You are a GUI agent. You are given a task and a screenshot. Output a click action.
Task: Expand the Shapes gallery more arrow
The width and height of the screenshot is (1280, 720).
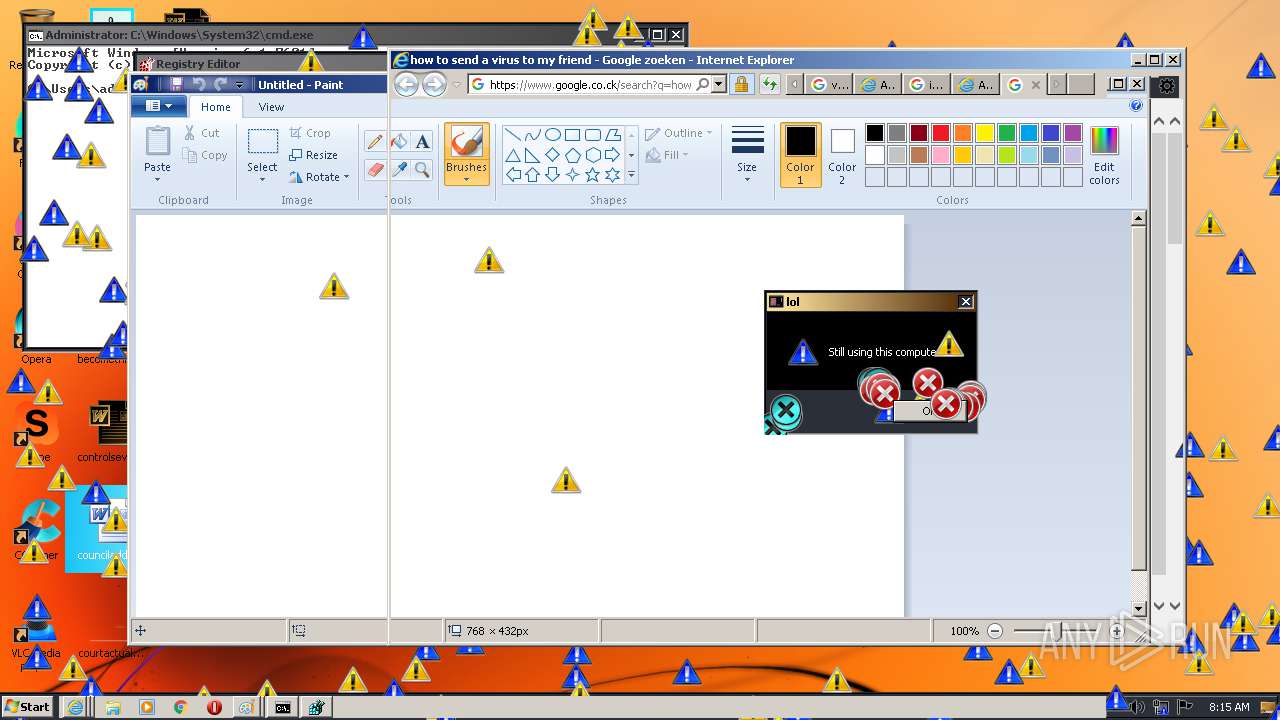(631, 176)
